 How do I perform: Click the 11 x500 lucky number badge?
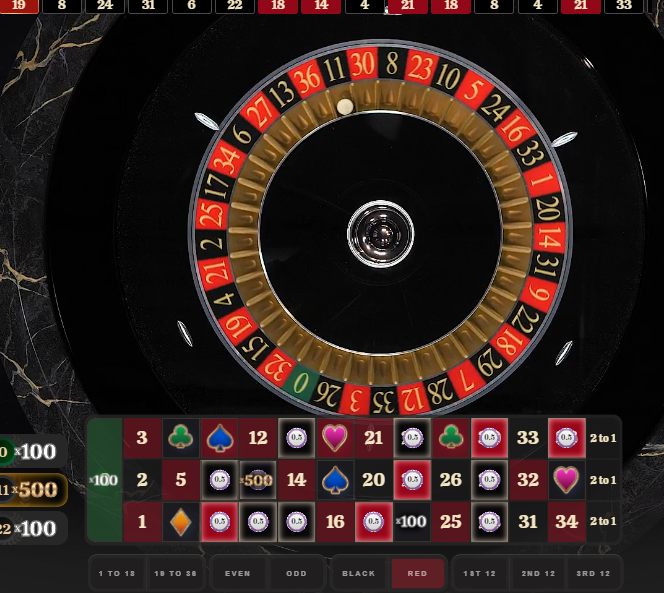(x=33, y=490)
